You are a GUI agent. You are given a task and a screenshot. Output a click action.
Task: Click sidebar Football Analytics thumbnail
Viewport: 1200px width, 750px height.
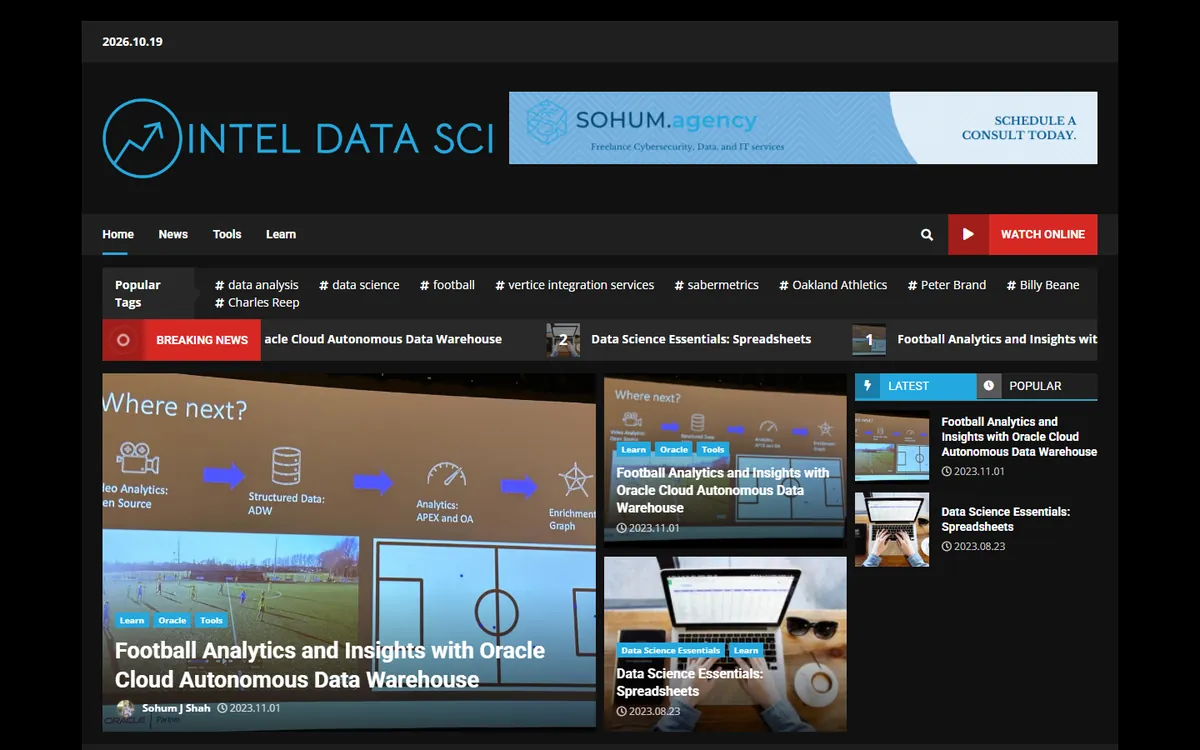coord(892,446)
